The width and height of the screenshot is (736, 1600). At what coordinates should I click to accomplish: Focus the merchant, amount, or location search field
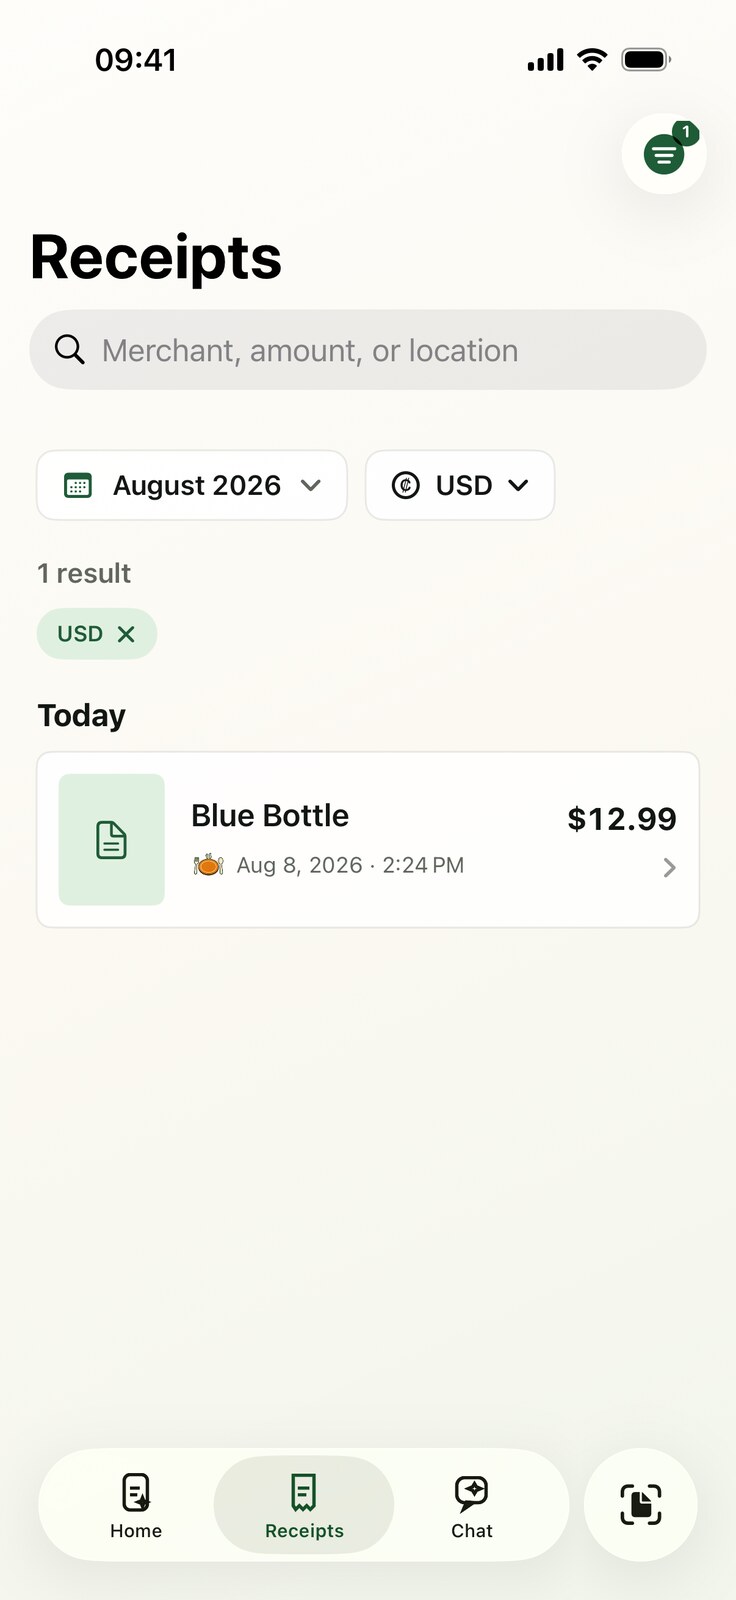tap(368, 350)
